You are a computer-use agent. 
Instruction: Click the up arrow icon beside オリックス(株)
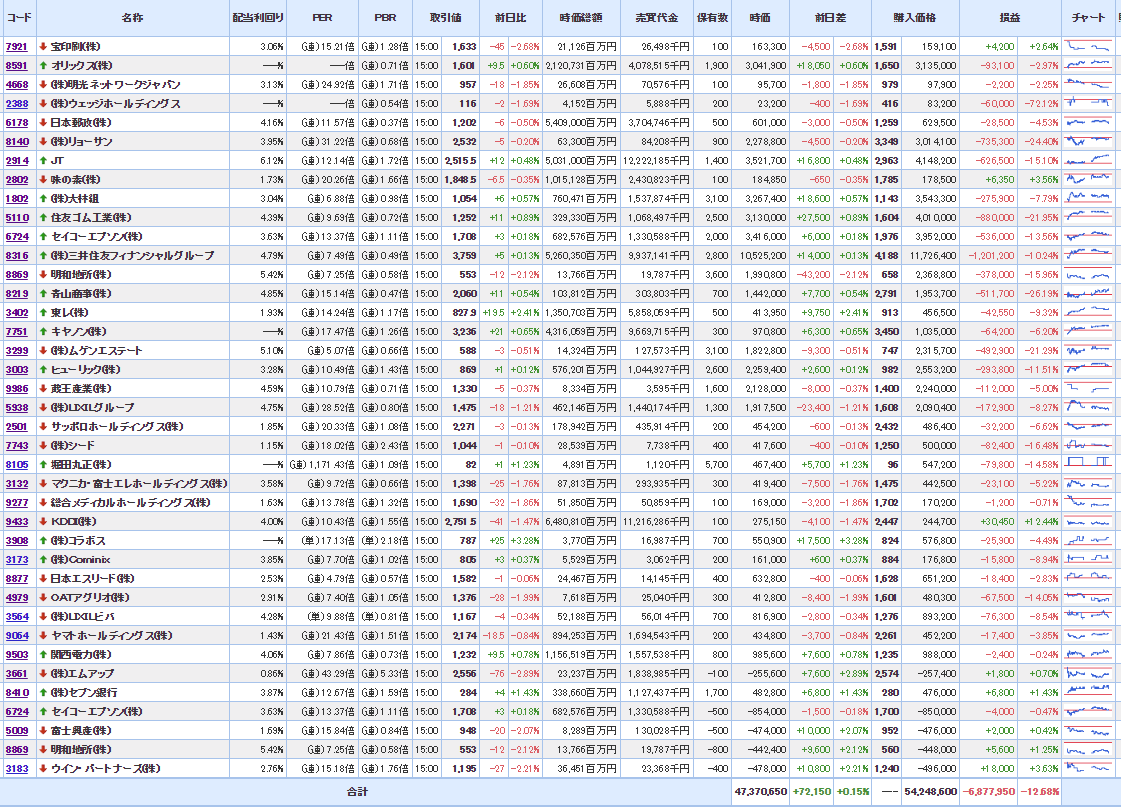(43, 65)
